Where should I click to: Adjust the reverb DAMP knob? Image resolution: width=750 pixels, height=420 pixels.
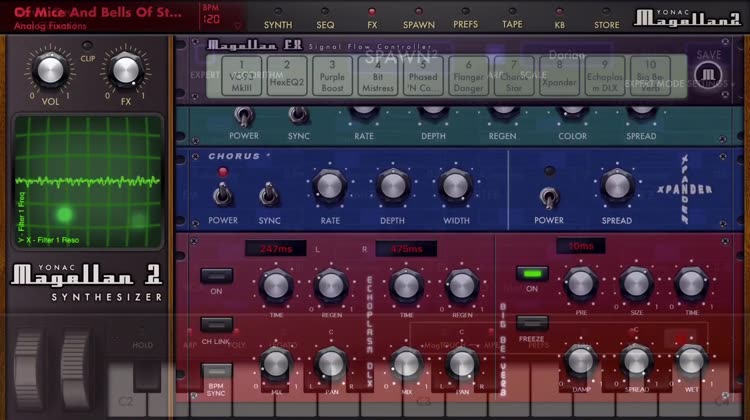point(581,362)
